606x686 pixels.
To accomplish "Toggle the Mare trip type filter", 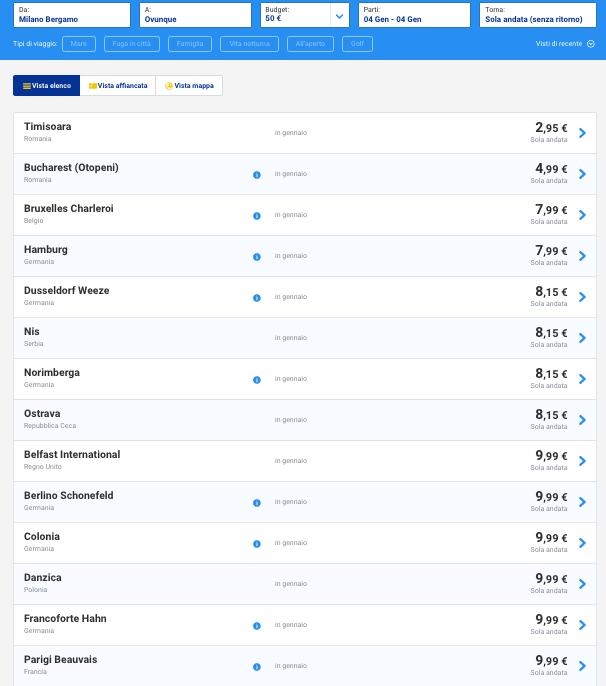I will click(x=79, y=44).
